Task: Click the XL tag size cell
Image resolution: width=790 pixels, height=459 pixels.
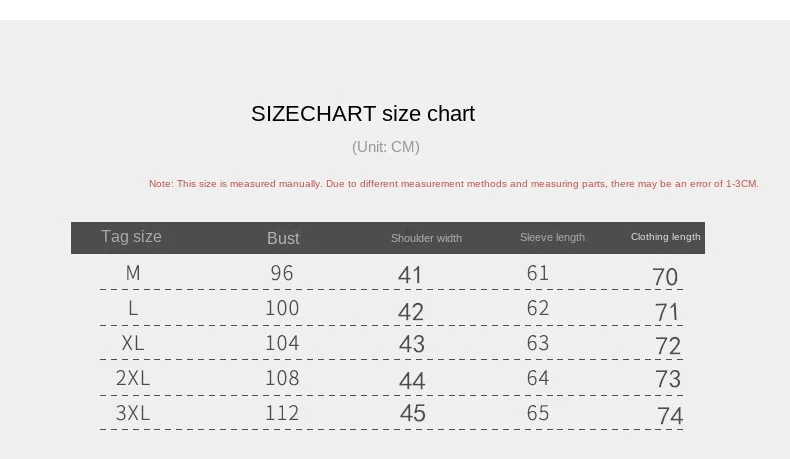Action: point(135,343)
